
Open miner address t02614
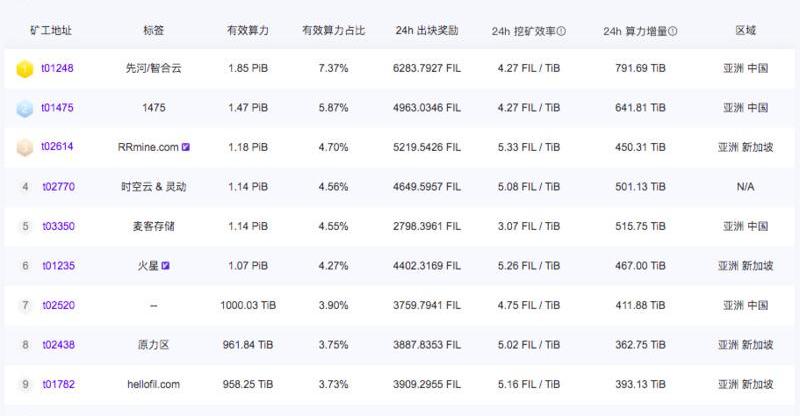(57, 146)
